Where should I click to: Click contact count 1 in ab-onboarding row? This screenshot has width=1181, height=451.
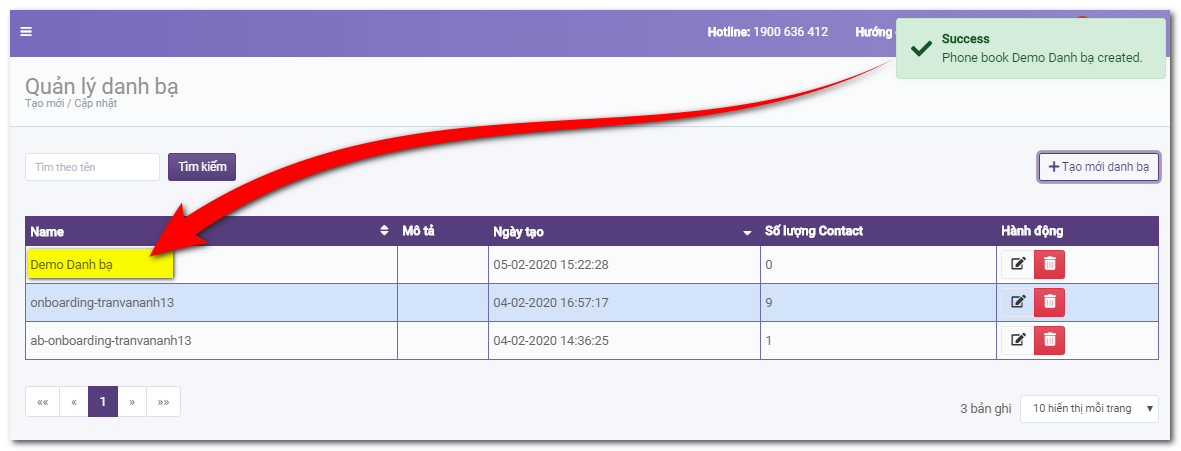click(878, 340)
